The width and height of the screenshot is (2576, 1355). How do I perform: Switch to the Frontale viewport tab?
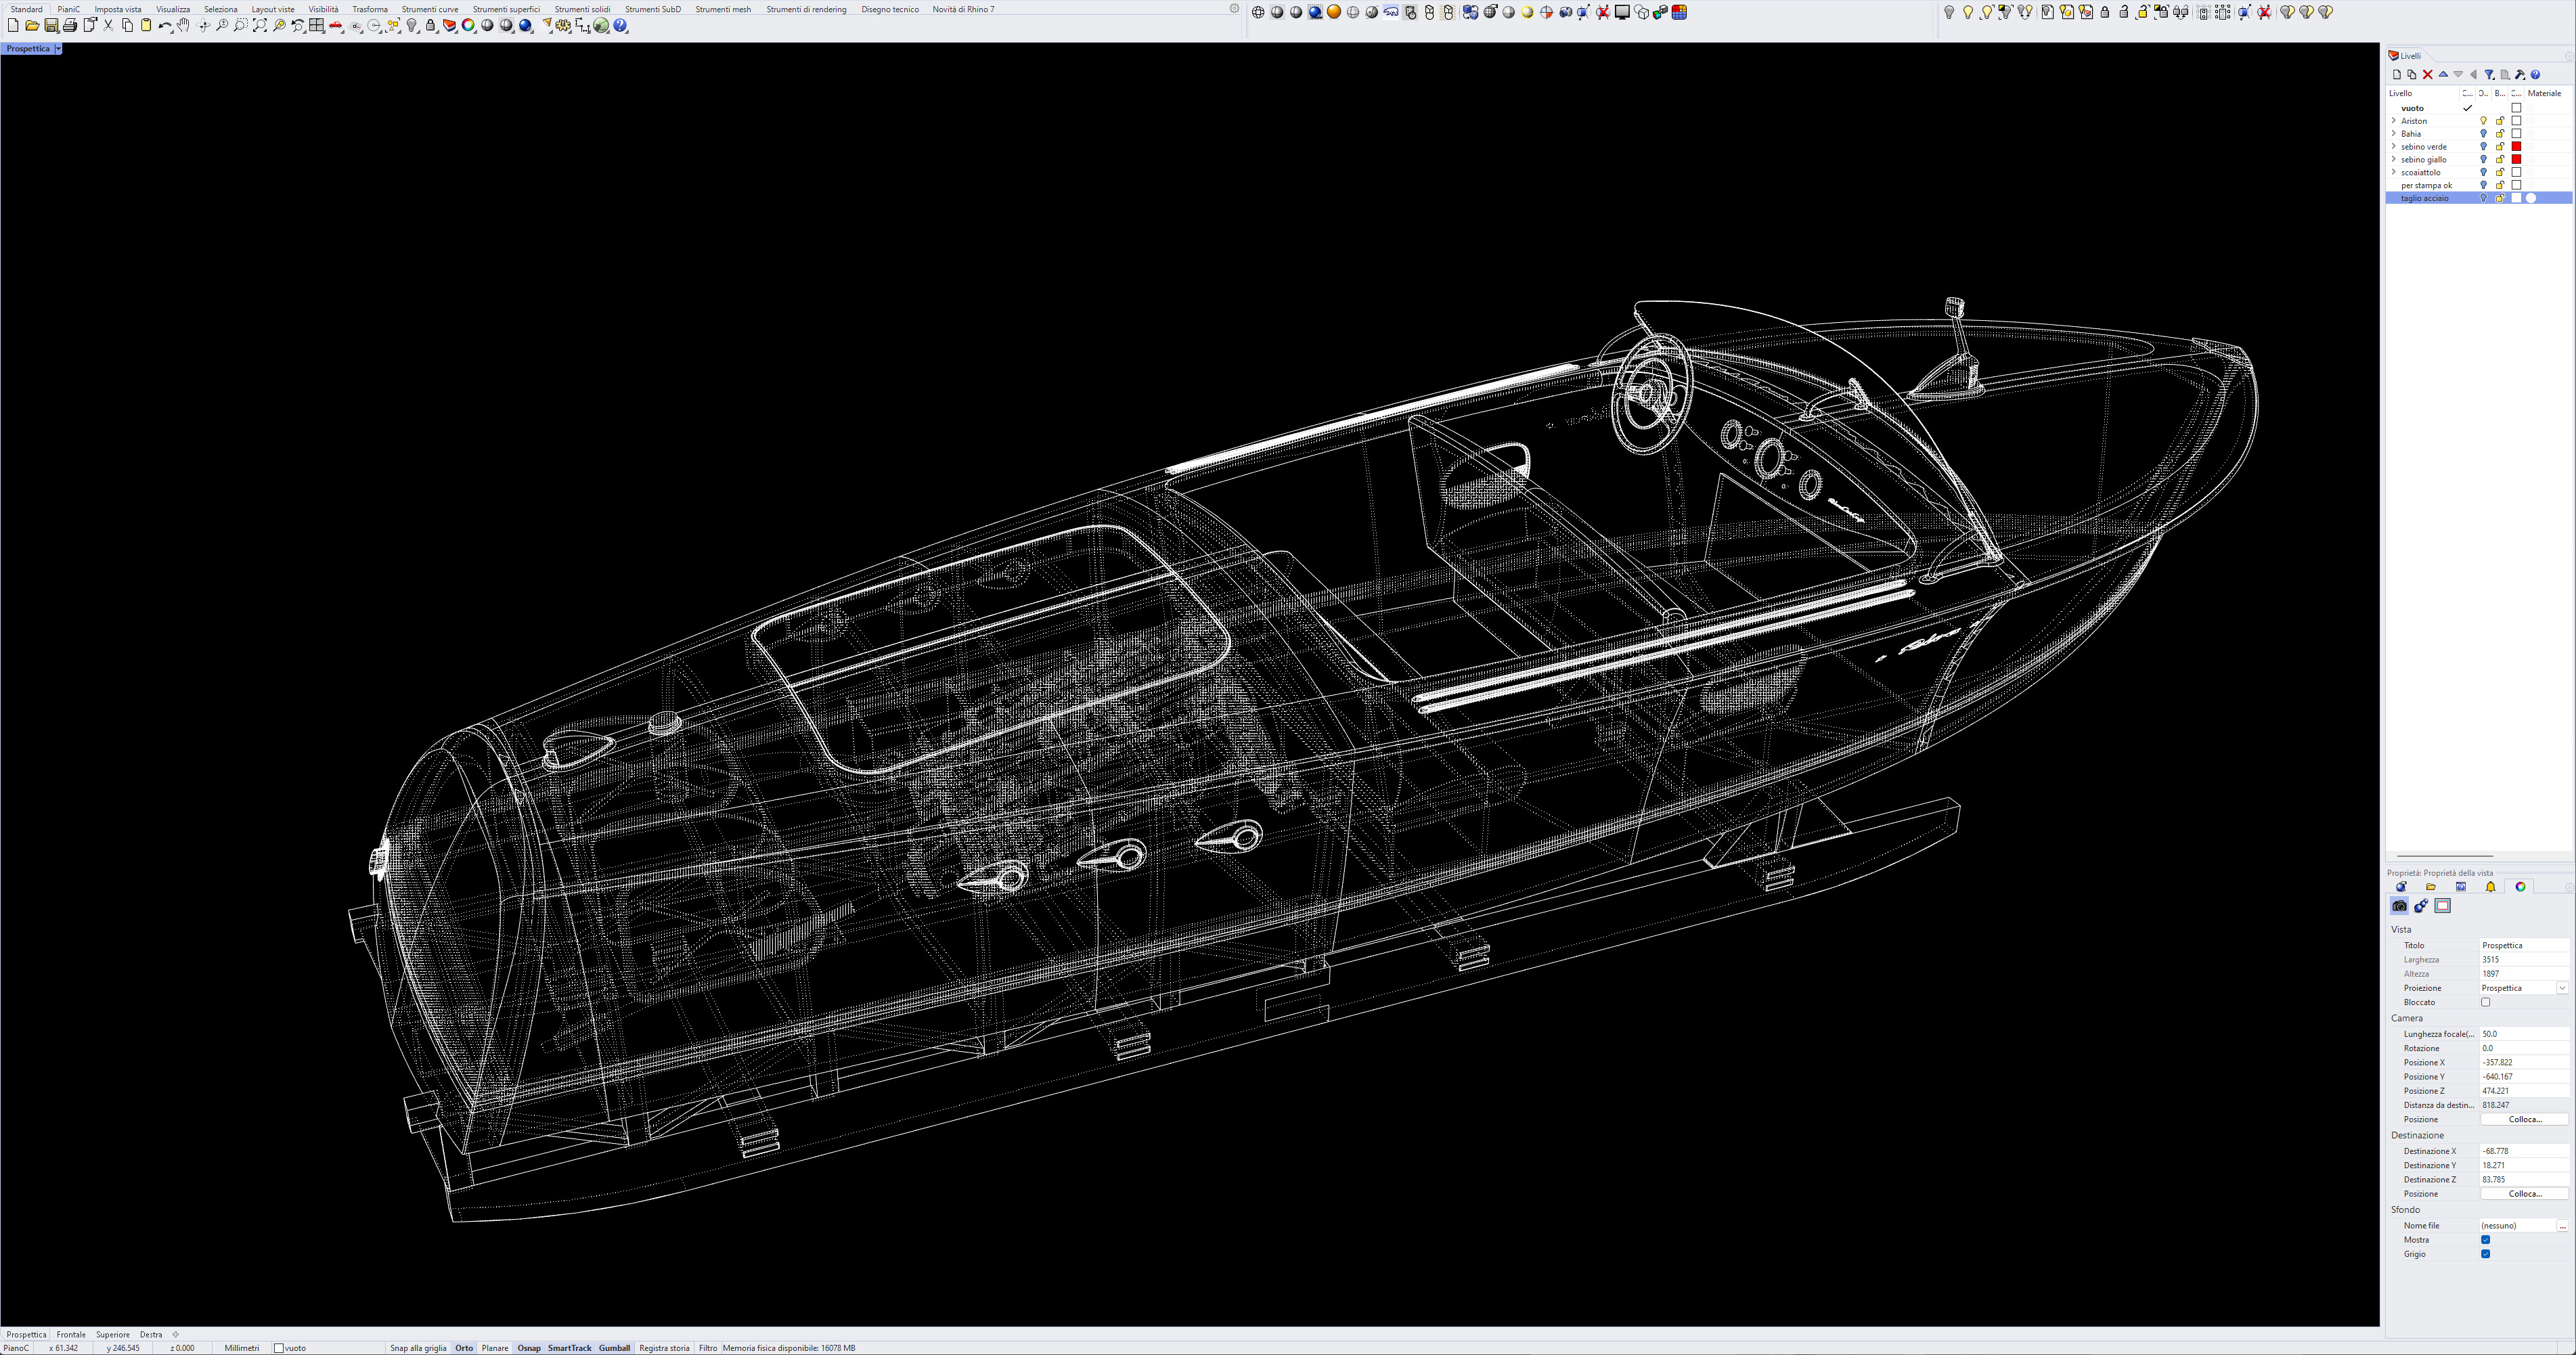71,1334
